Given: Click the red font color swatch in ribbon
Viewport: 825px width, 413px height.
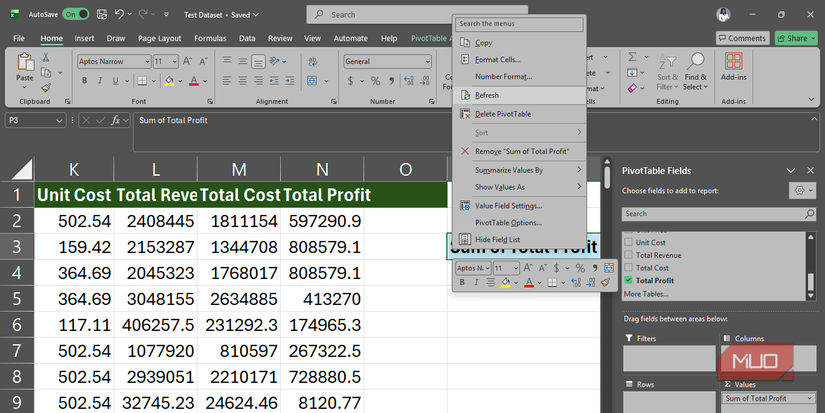Looking at the screenshot, I should click(194, 82).
